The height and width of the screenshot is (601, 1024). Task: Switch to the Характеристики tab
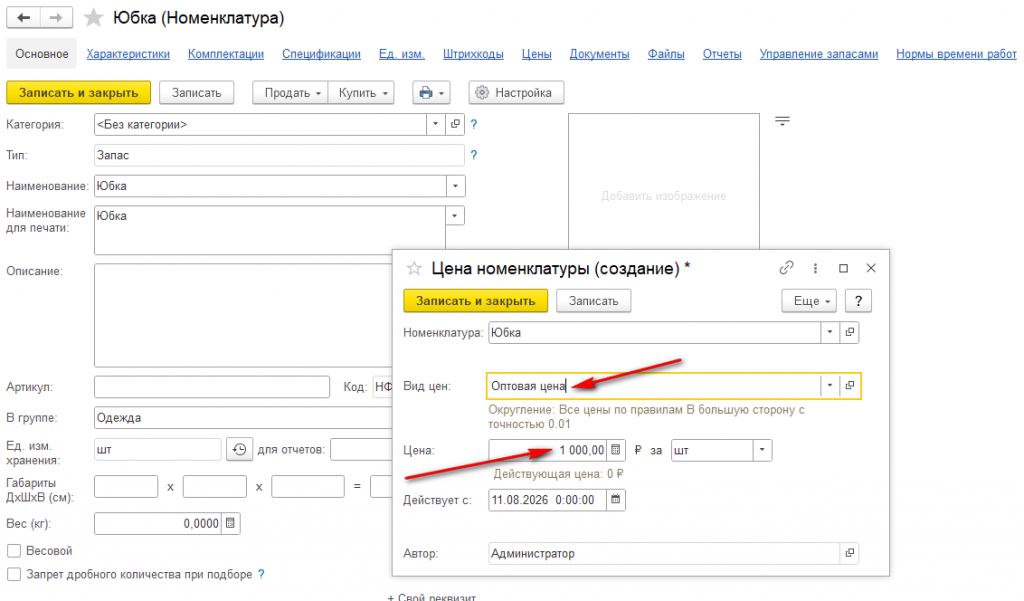tap(128, 54)
